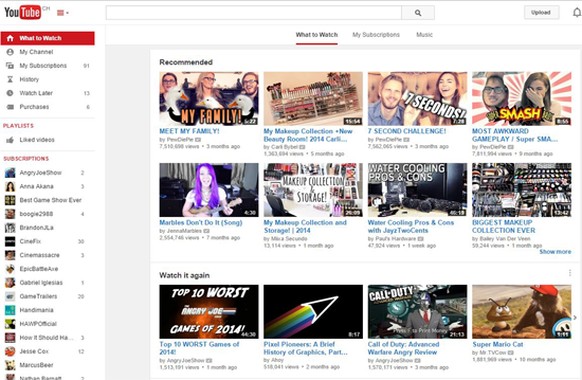Screen dimensions: 582x380
Task: Open Carli Bybel channel link
Action: 285,147
